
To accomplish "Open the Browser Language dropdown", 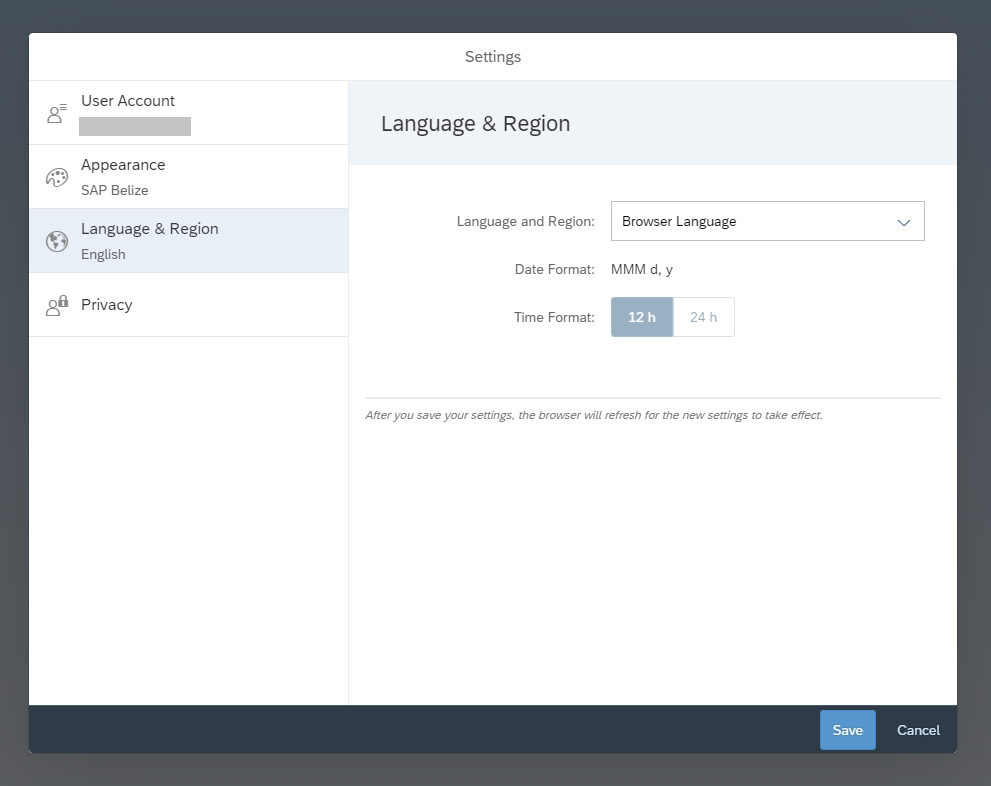I will 767,221.
